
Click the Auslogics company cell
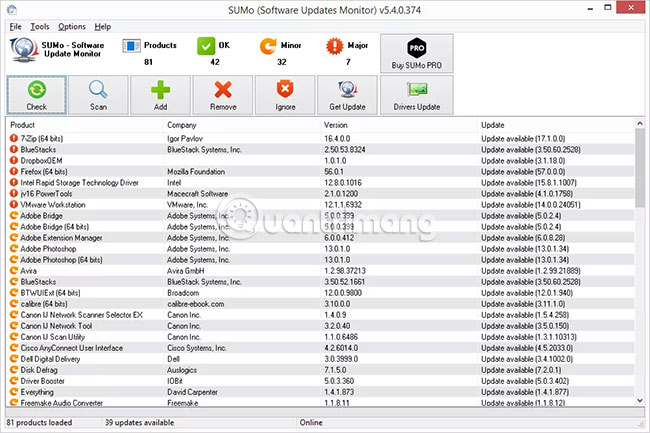pyautogui.click(x=182, y=370)
